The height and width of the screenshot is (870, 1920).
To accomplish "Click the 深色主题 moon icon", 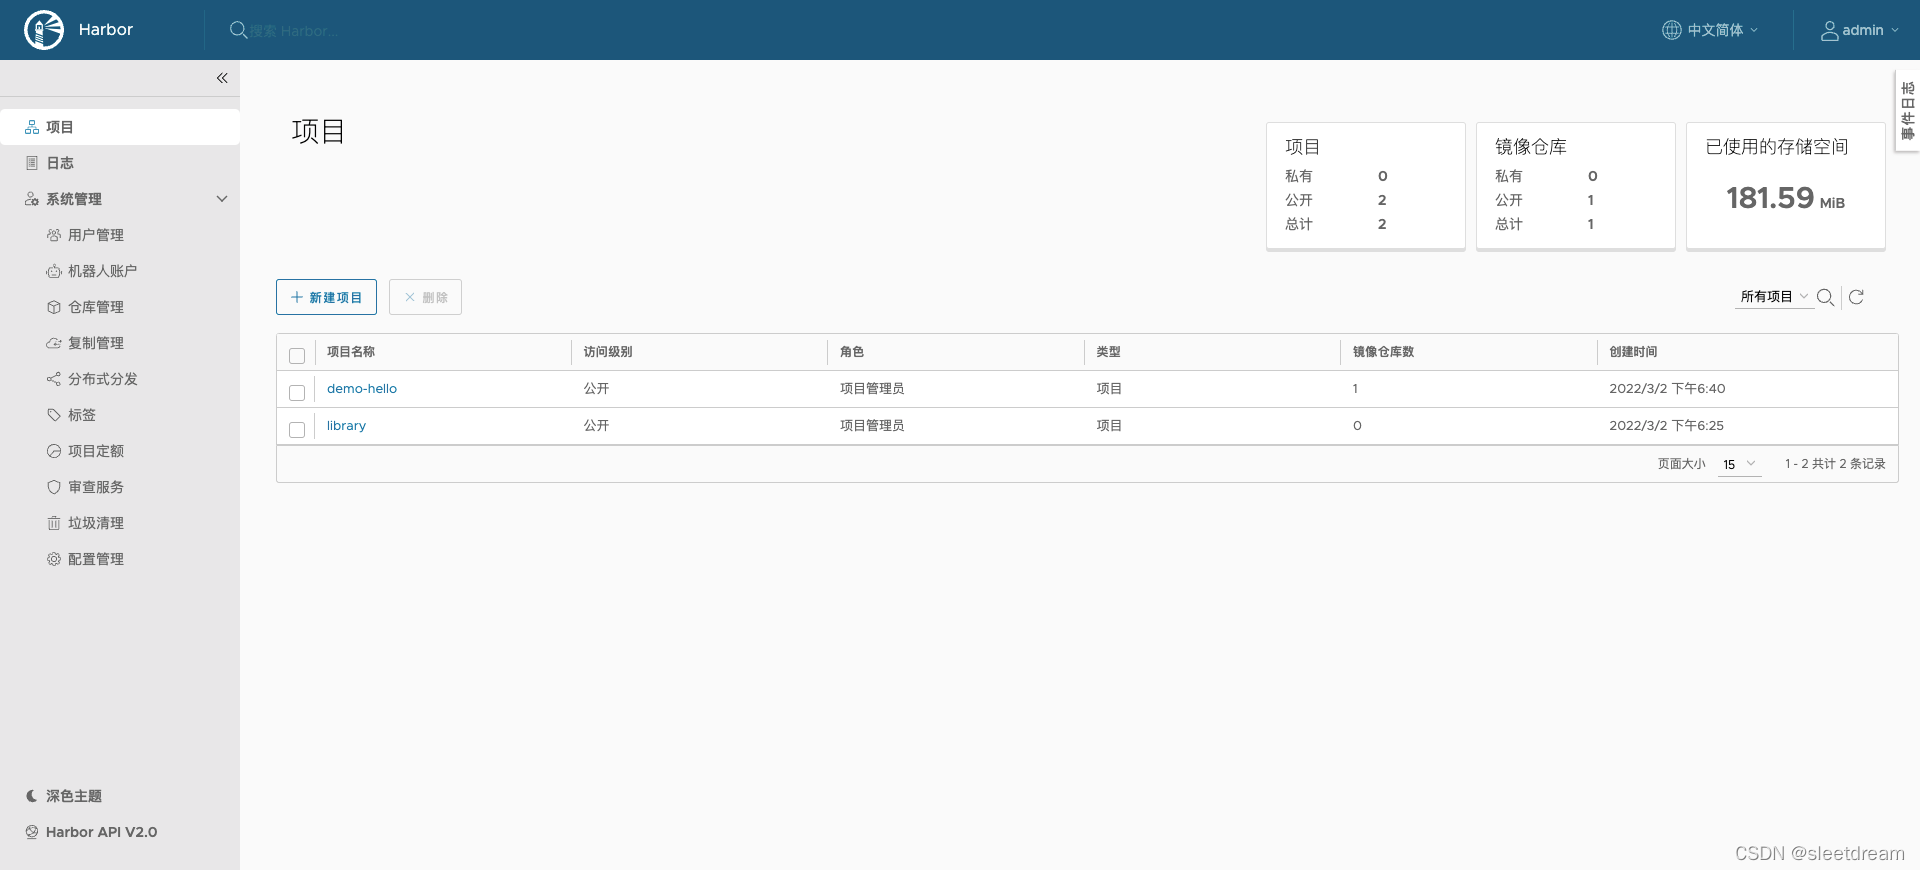I will click(x=32, y=796).
